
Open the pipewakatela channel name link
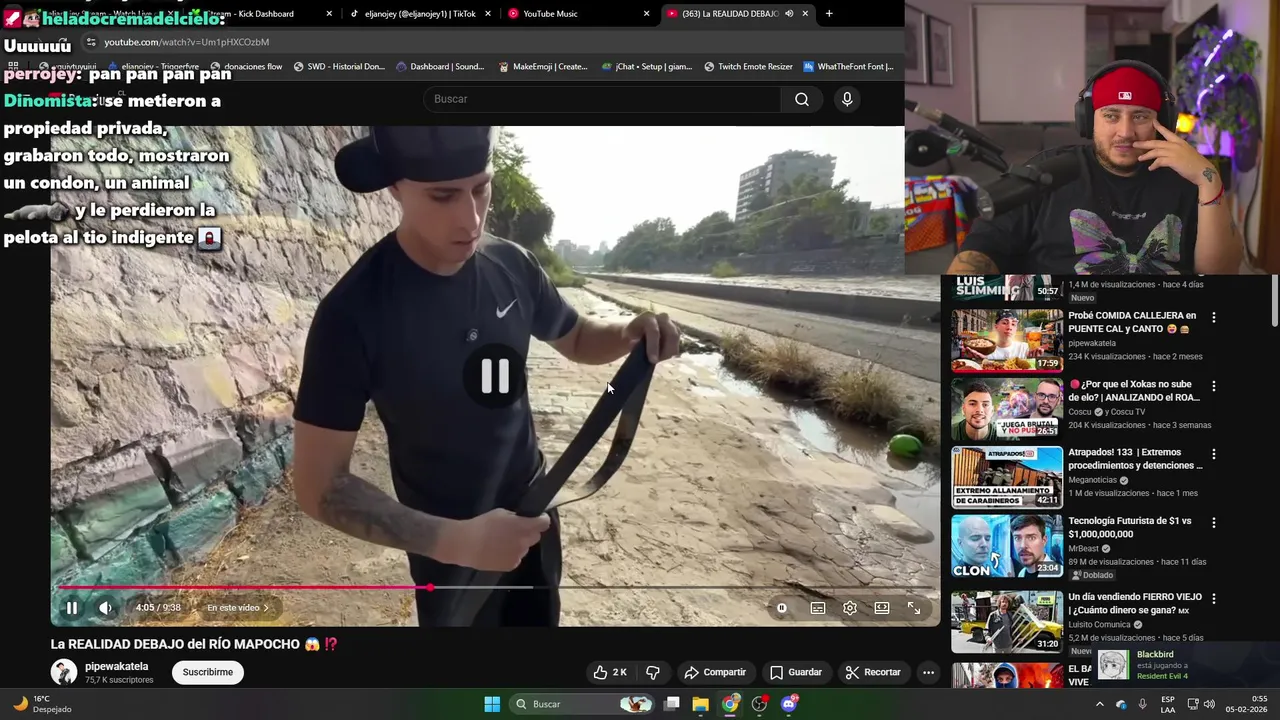point(116,666)
